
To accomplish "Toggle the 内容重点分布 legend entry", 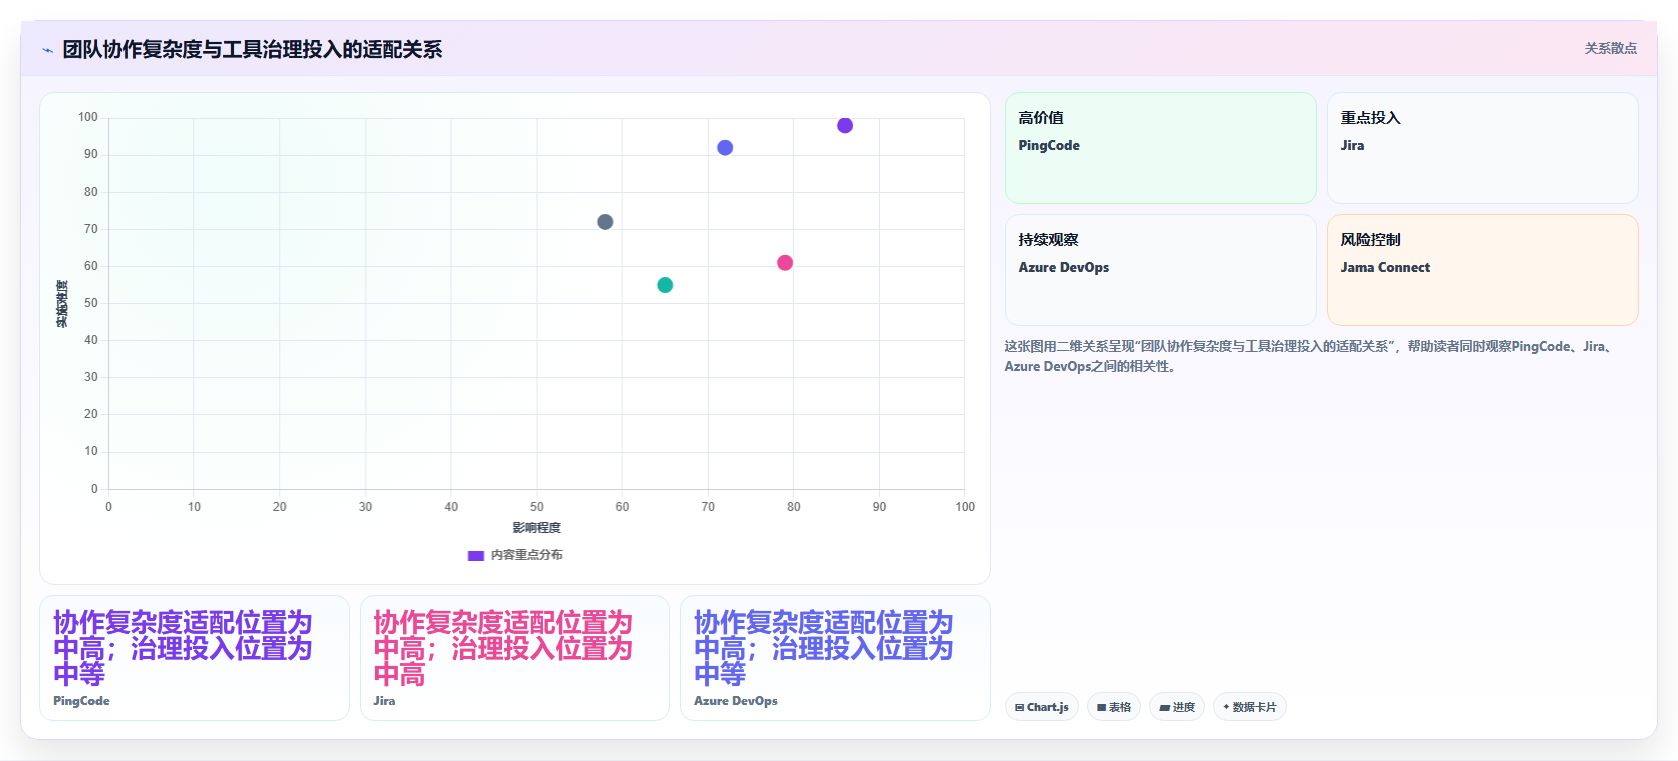I will click(x=515, y=555).
